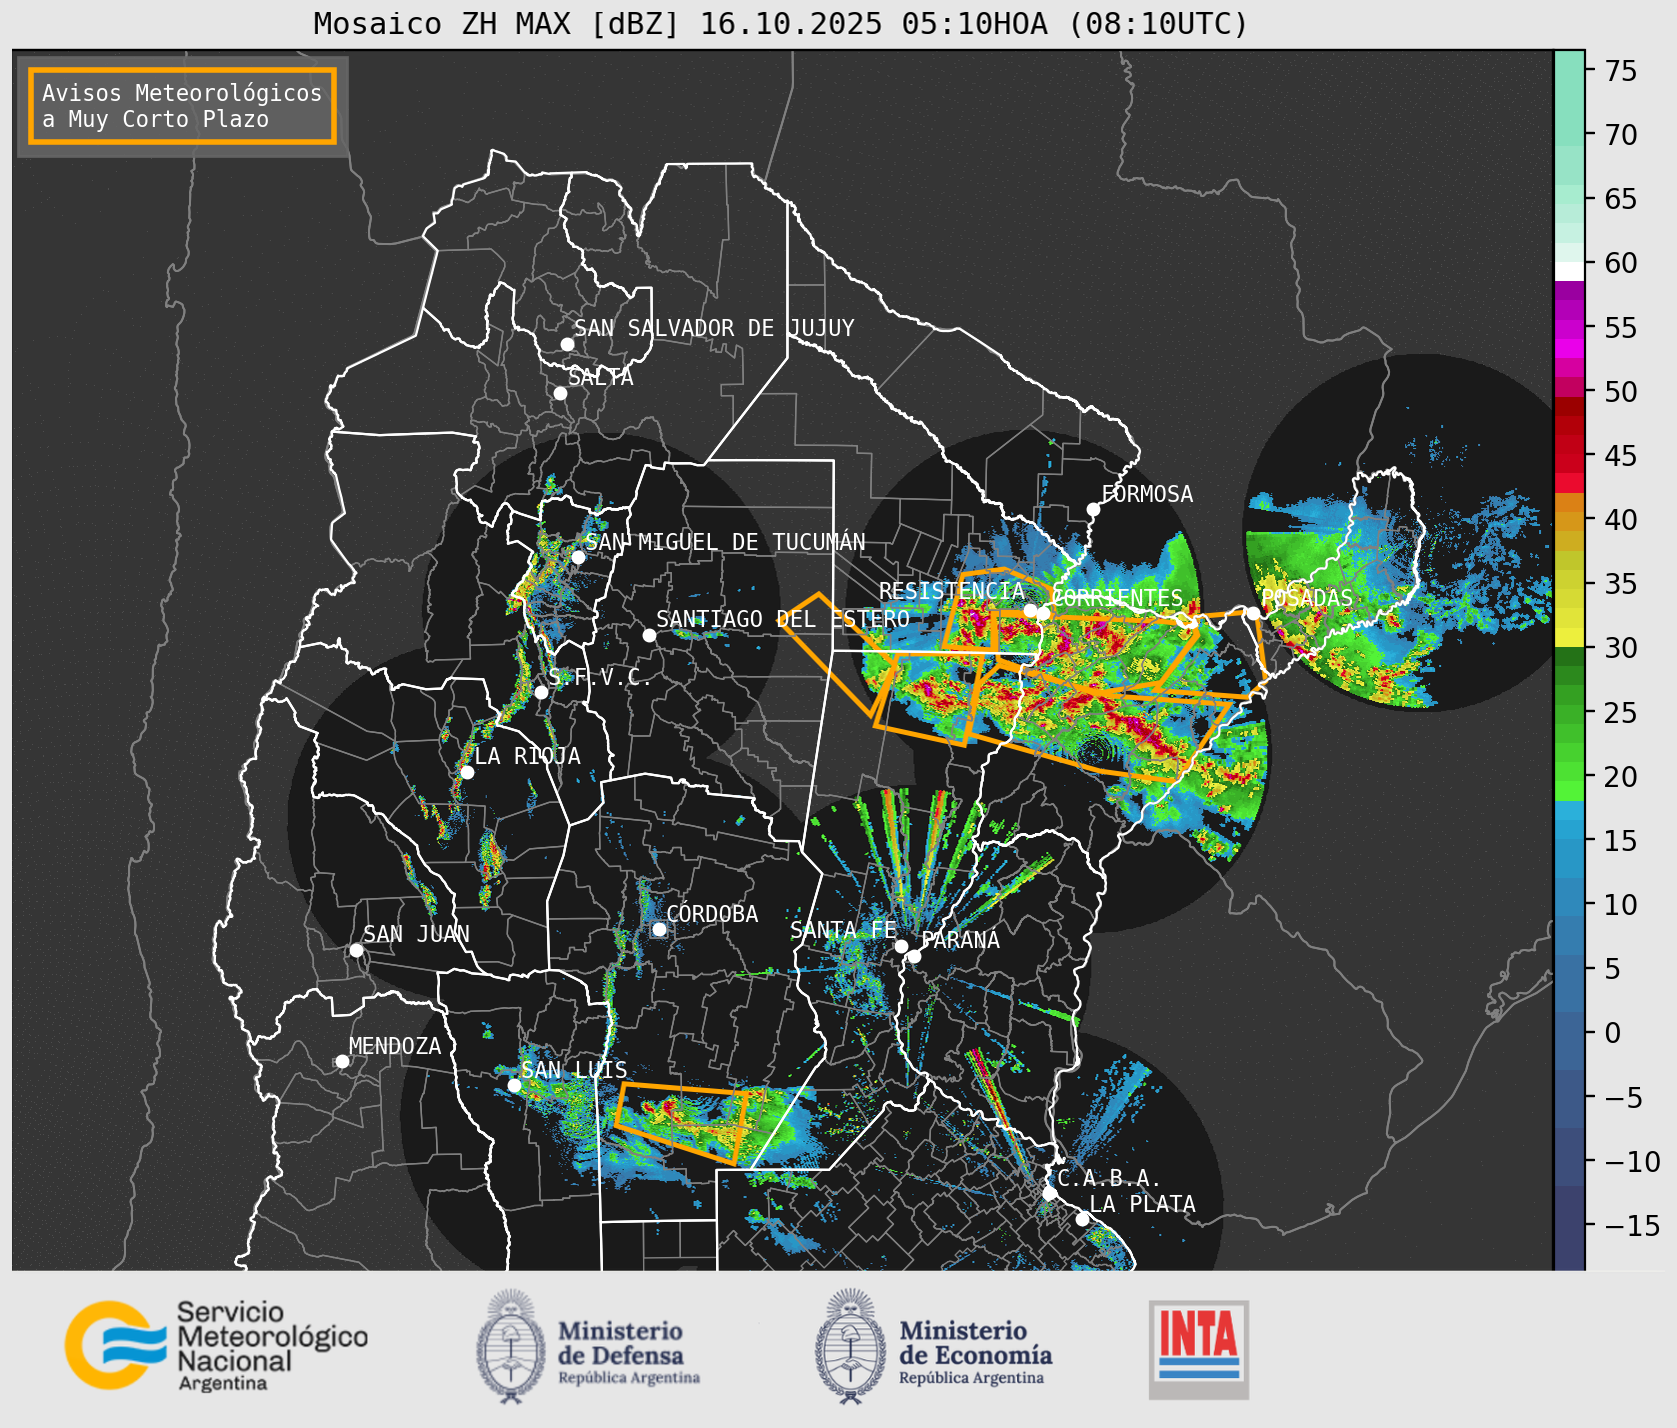
Task: Click the SAN LUIS city dot
Action: (514, 1085)
